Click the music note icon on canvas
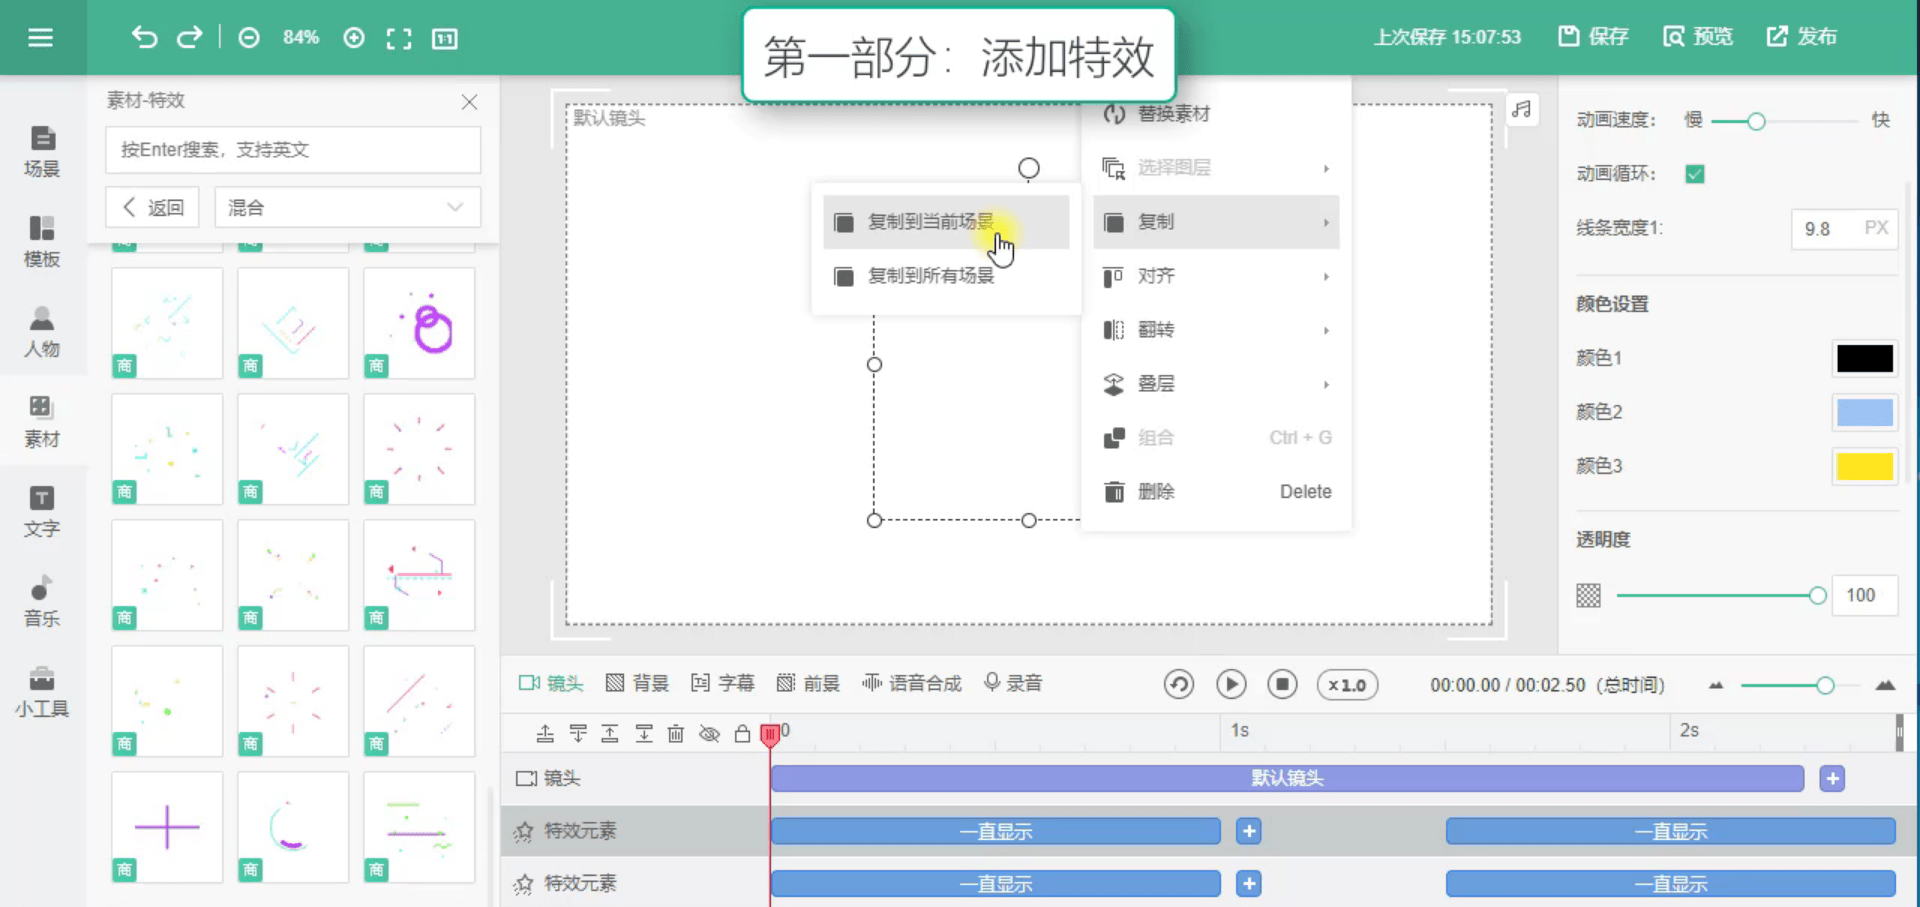 point(1522,109)
